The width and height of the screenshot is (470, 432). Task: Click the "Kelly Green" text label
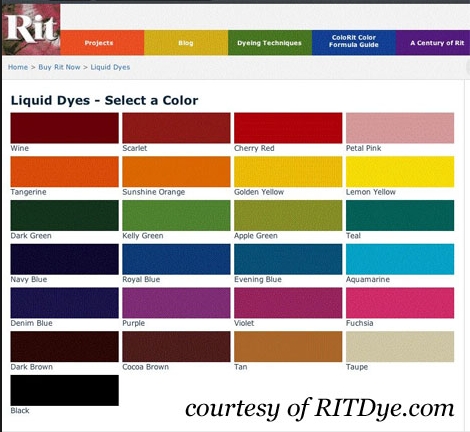[x=143, y=236]
